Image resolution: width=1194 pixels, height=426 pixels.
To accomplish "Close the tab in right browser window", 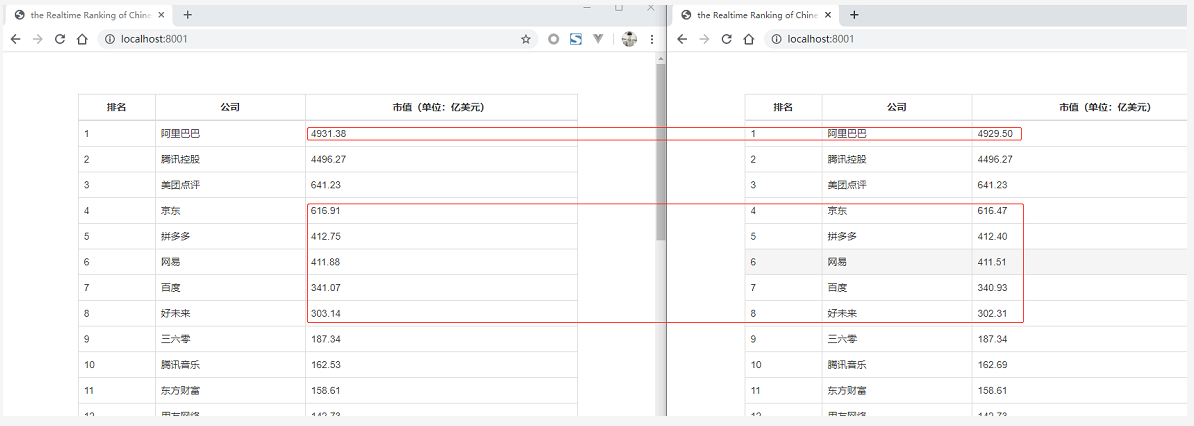I will pyautogui.click(x=828, y=15).
